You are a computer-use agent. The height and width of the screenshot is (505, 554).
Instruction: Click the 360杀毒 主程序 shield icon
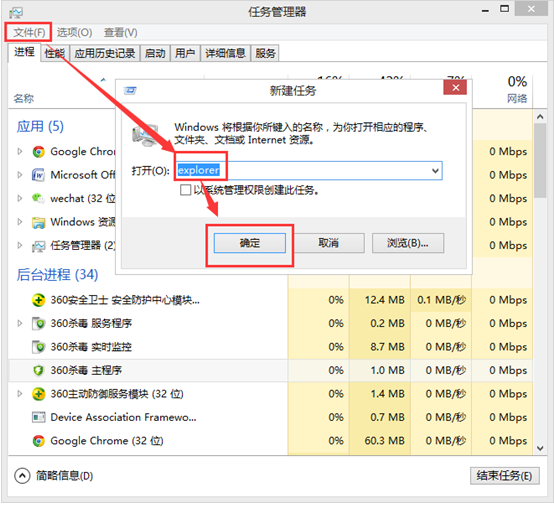(39, 370)
